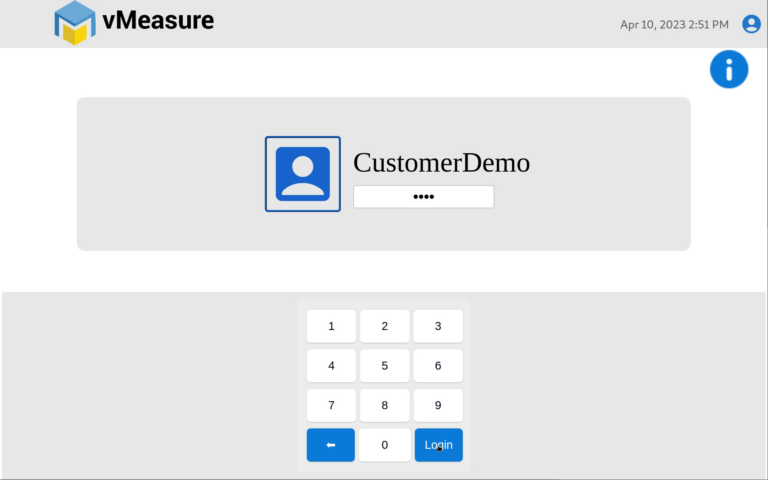Tap keypad digit 5
This screenshot has height=480, width=768.
(x=384, y=366)
